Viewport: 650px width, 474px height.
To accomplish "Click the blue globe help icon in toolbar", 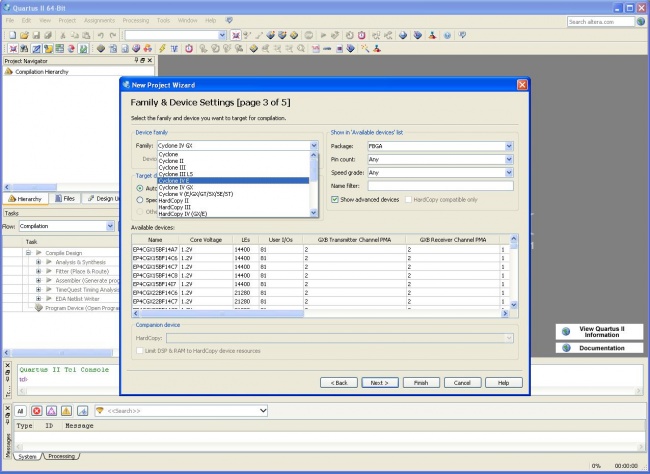I will point(447,35).
